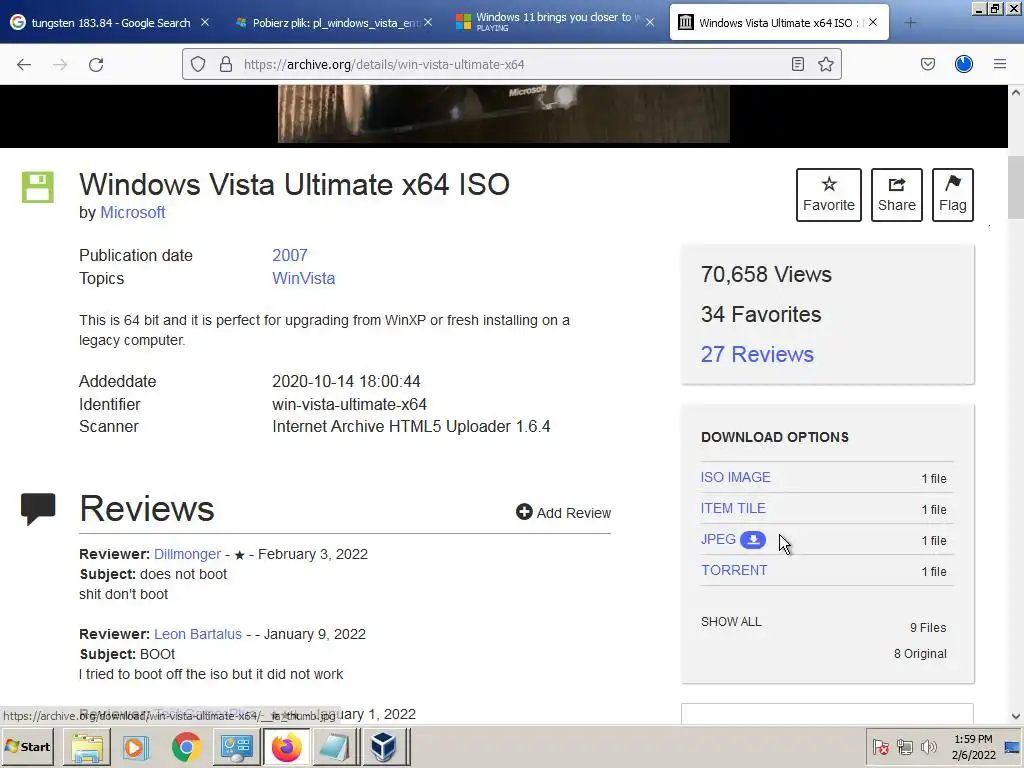This screenshot has height=768, width=1024.
Task: Click the network tray icon
Action: point(904,747)
